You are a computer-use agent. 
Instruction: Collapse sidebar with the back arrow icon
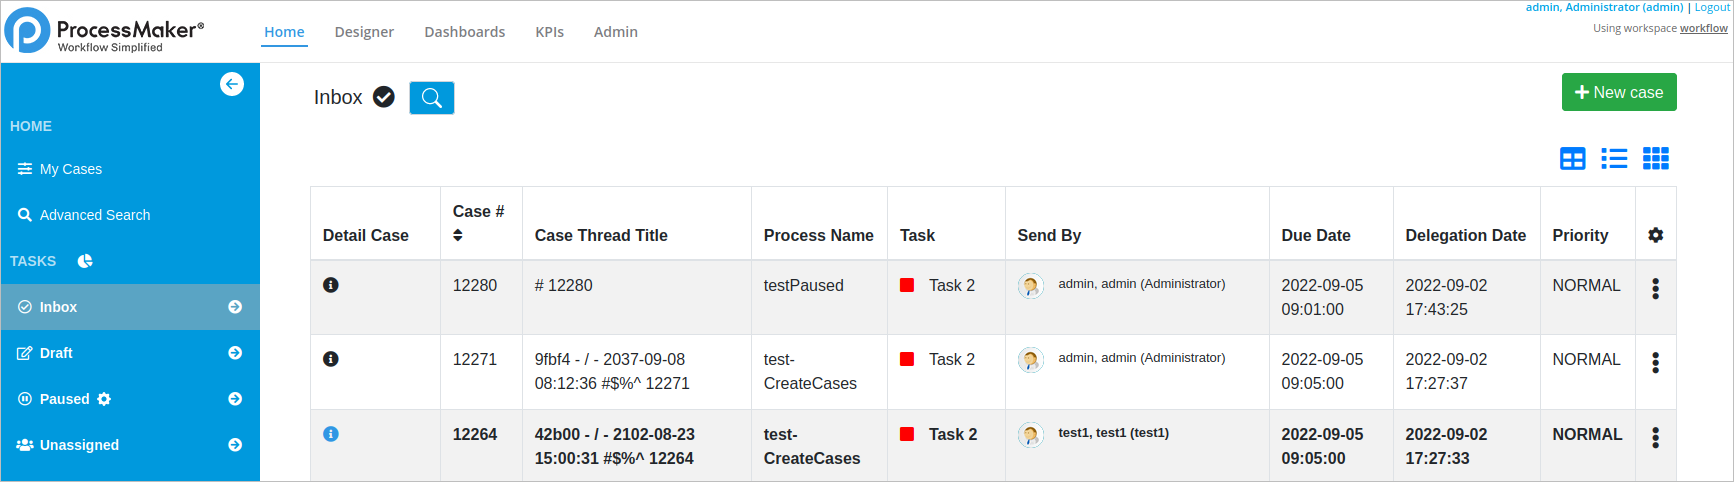pyautogui.click(x=232, y=84)
